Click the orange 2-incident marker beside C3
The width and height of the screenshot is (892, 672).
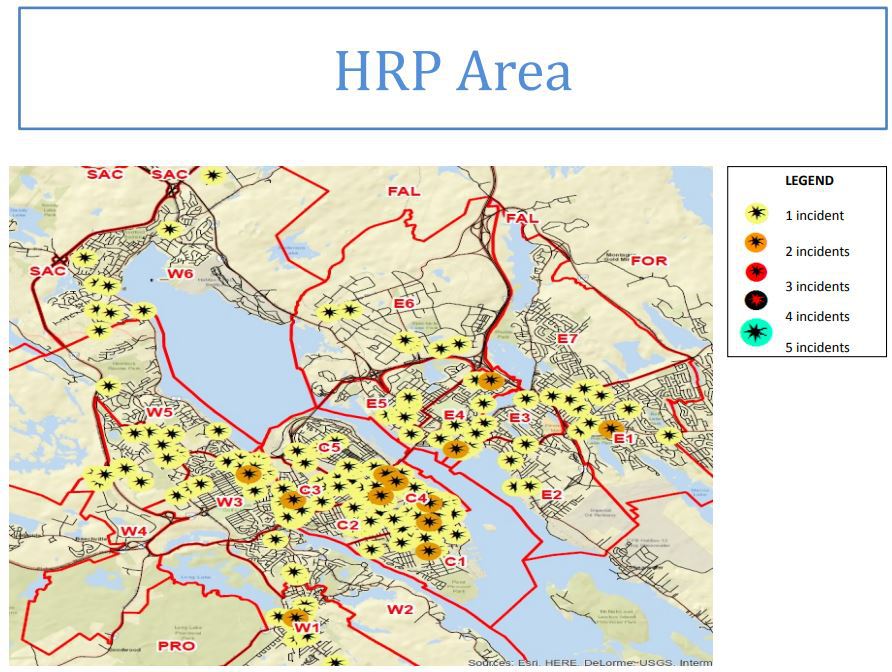(x=293, y=501)
